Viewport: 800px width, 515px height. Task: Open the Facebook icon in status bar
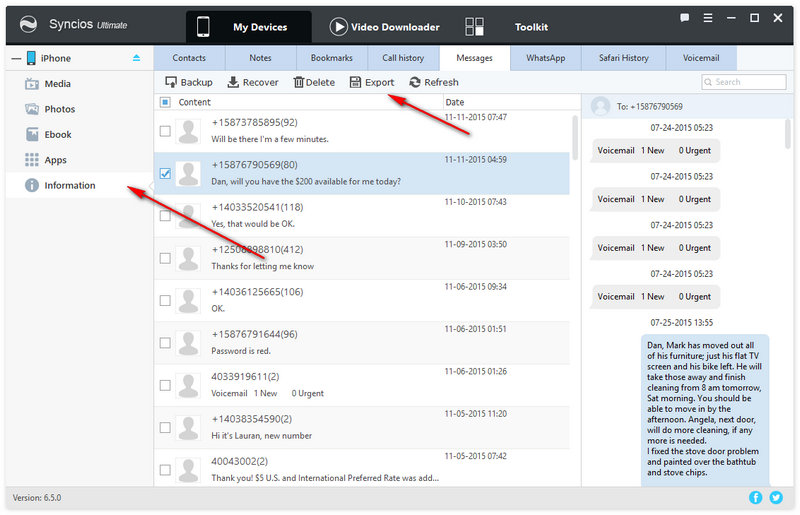tap(755, 497)
